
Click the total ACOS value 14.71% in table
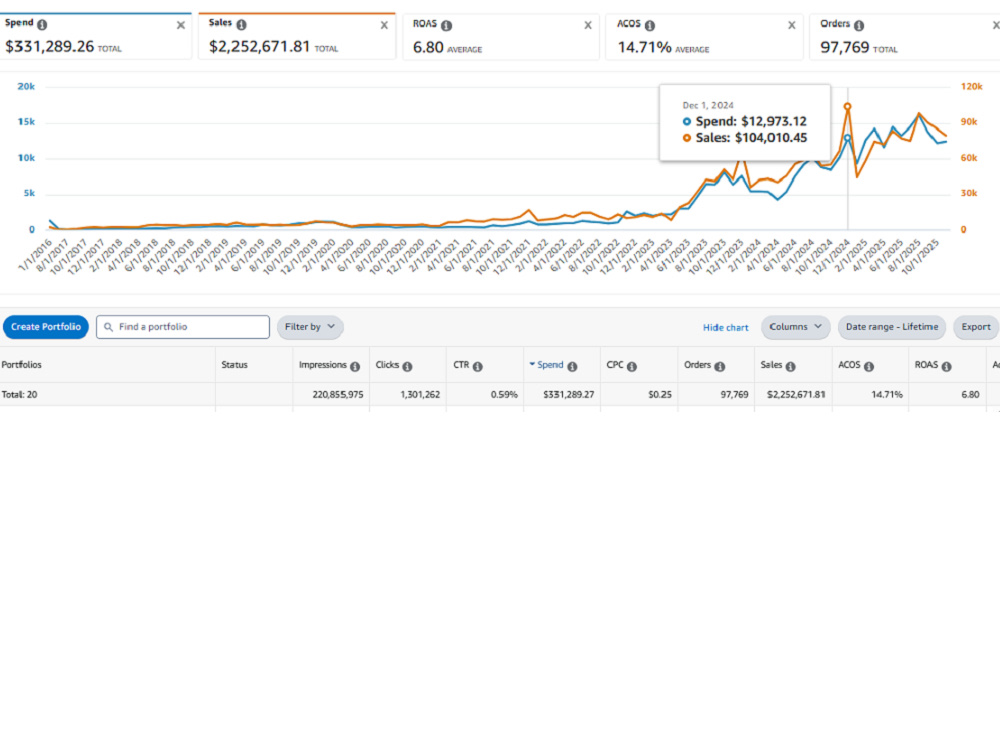tap(887, 395)
